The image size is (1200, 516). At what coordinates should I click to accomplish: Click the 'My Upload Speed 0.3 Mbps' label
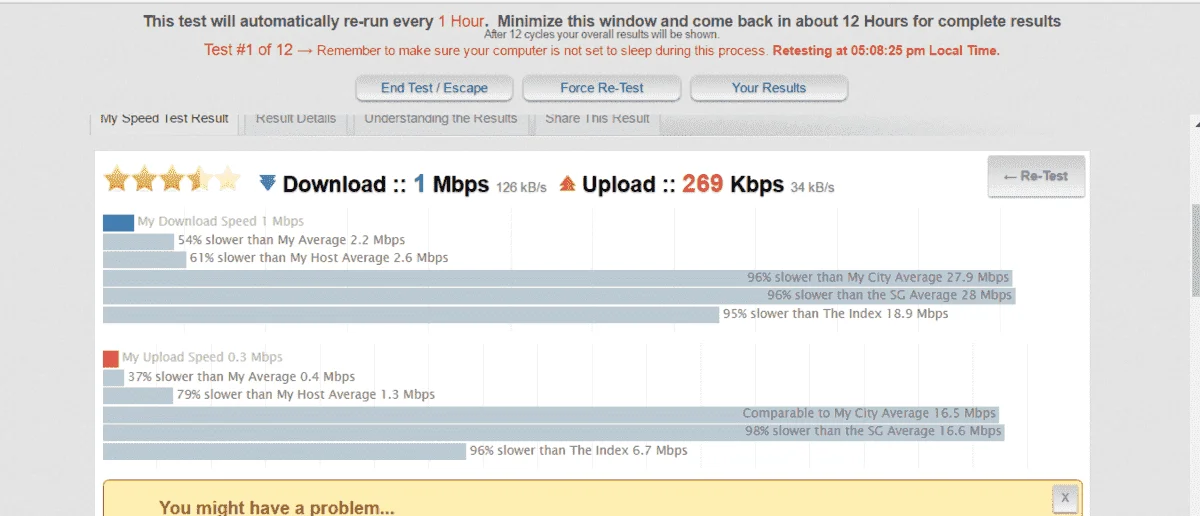(202, 358)
